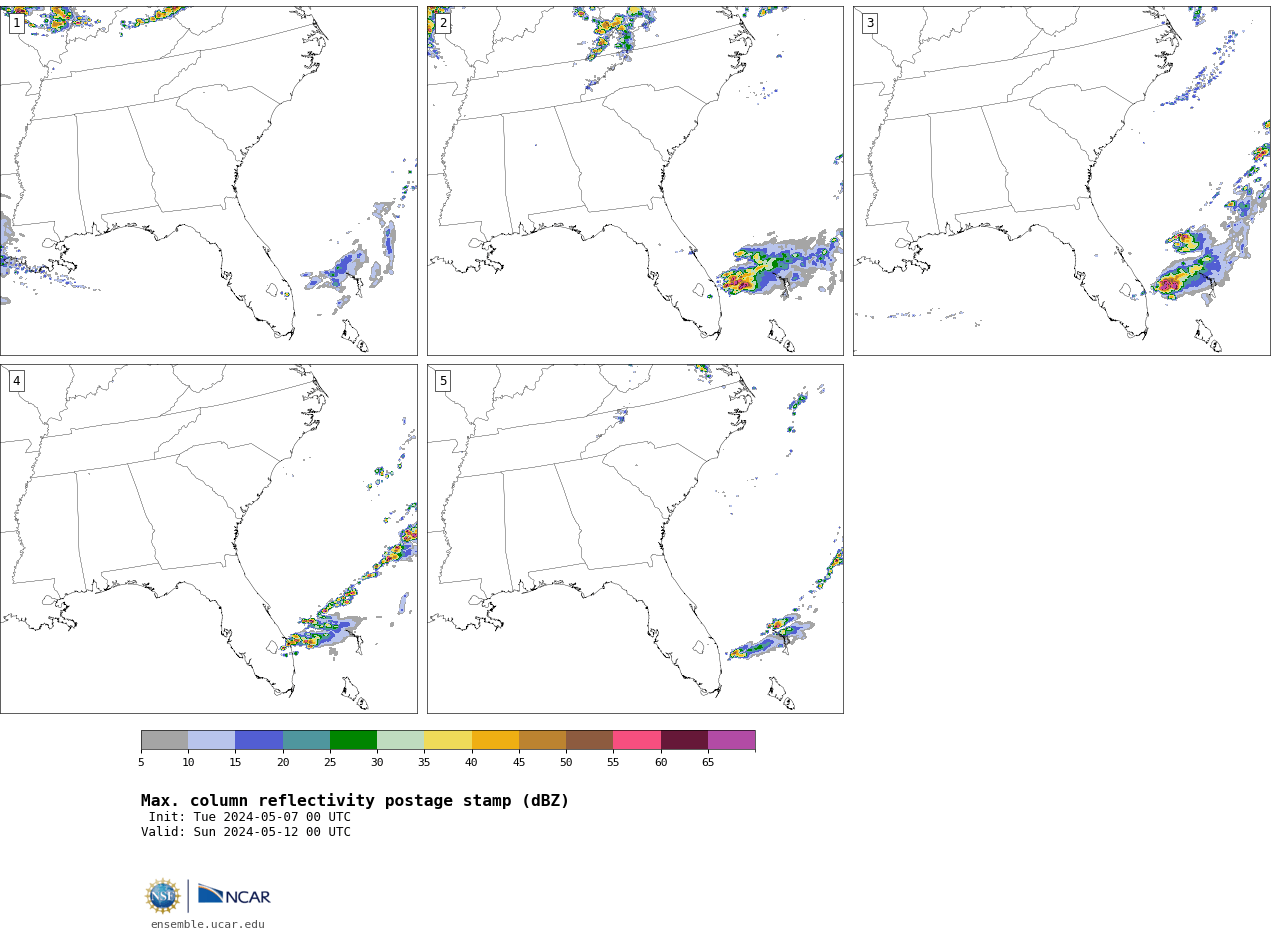This screenshot has height=936, width=1280.
Task: Open the ensemble.ucar.edu link text
Action: coord(208,925)
